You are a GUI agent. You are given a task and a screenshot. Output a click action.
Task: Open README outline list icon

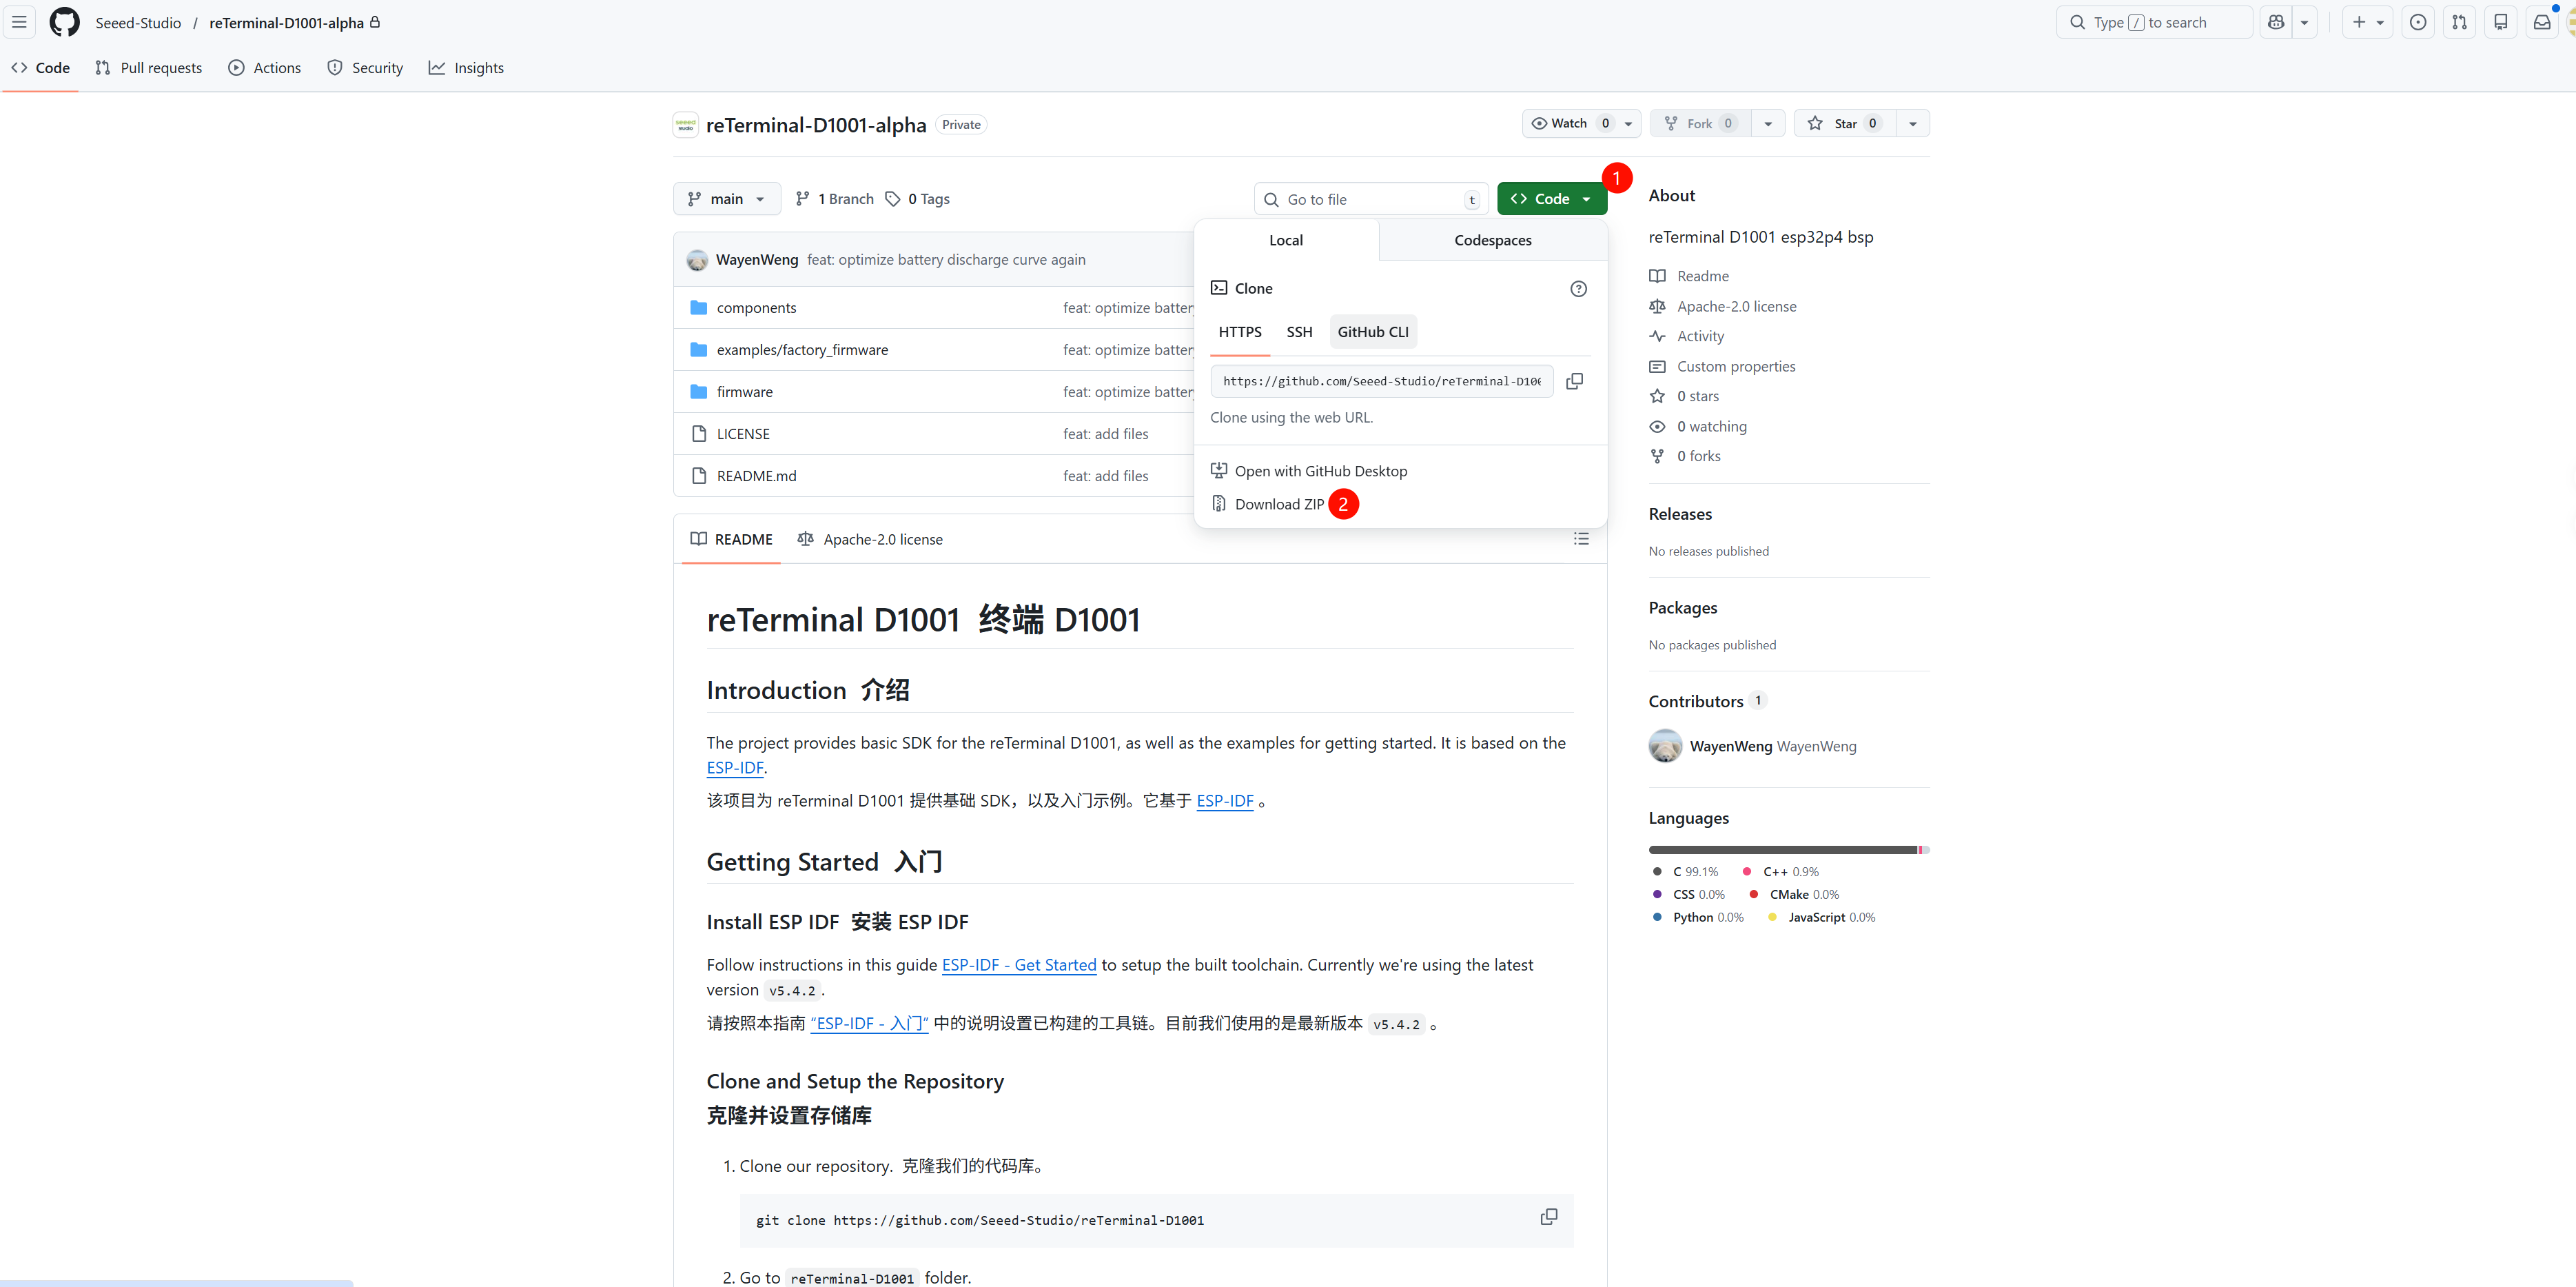(x=1581, y=539)
